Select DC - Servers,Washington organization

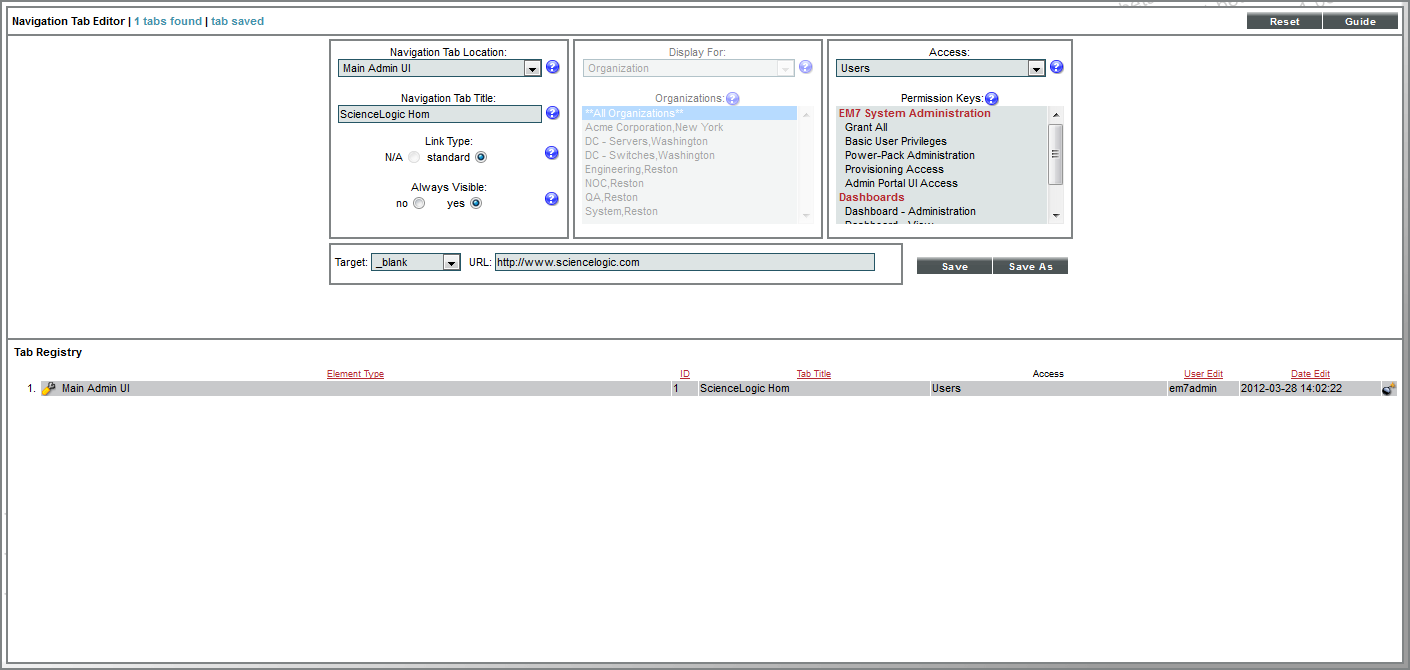pyautogui.click(x=646, y=141)
